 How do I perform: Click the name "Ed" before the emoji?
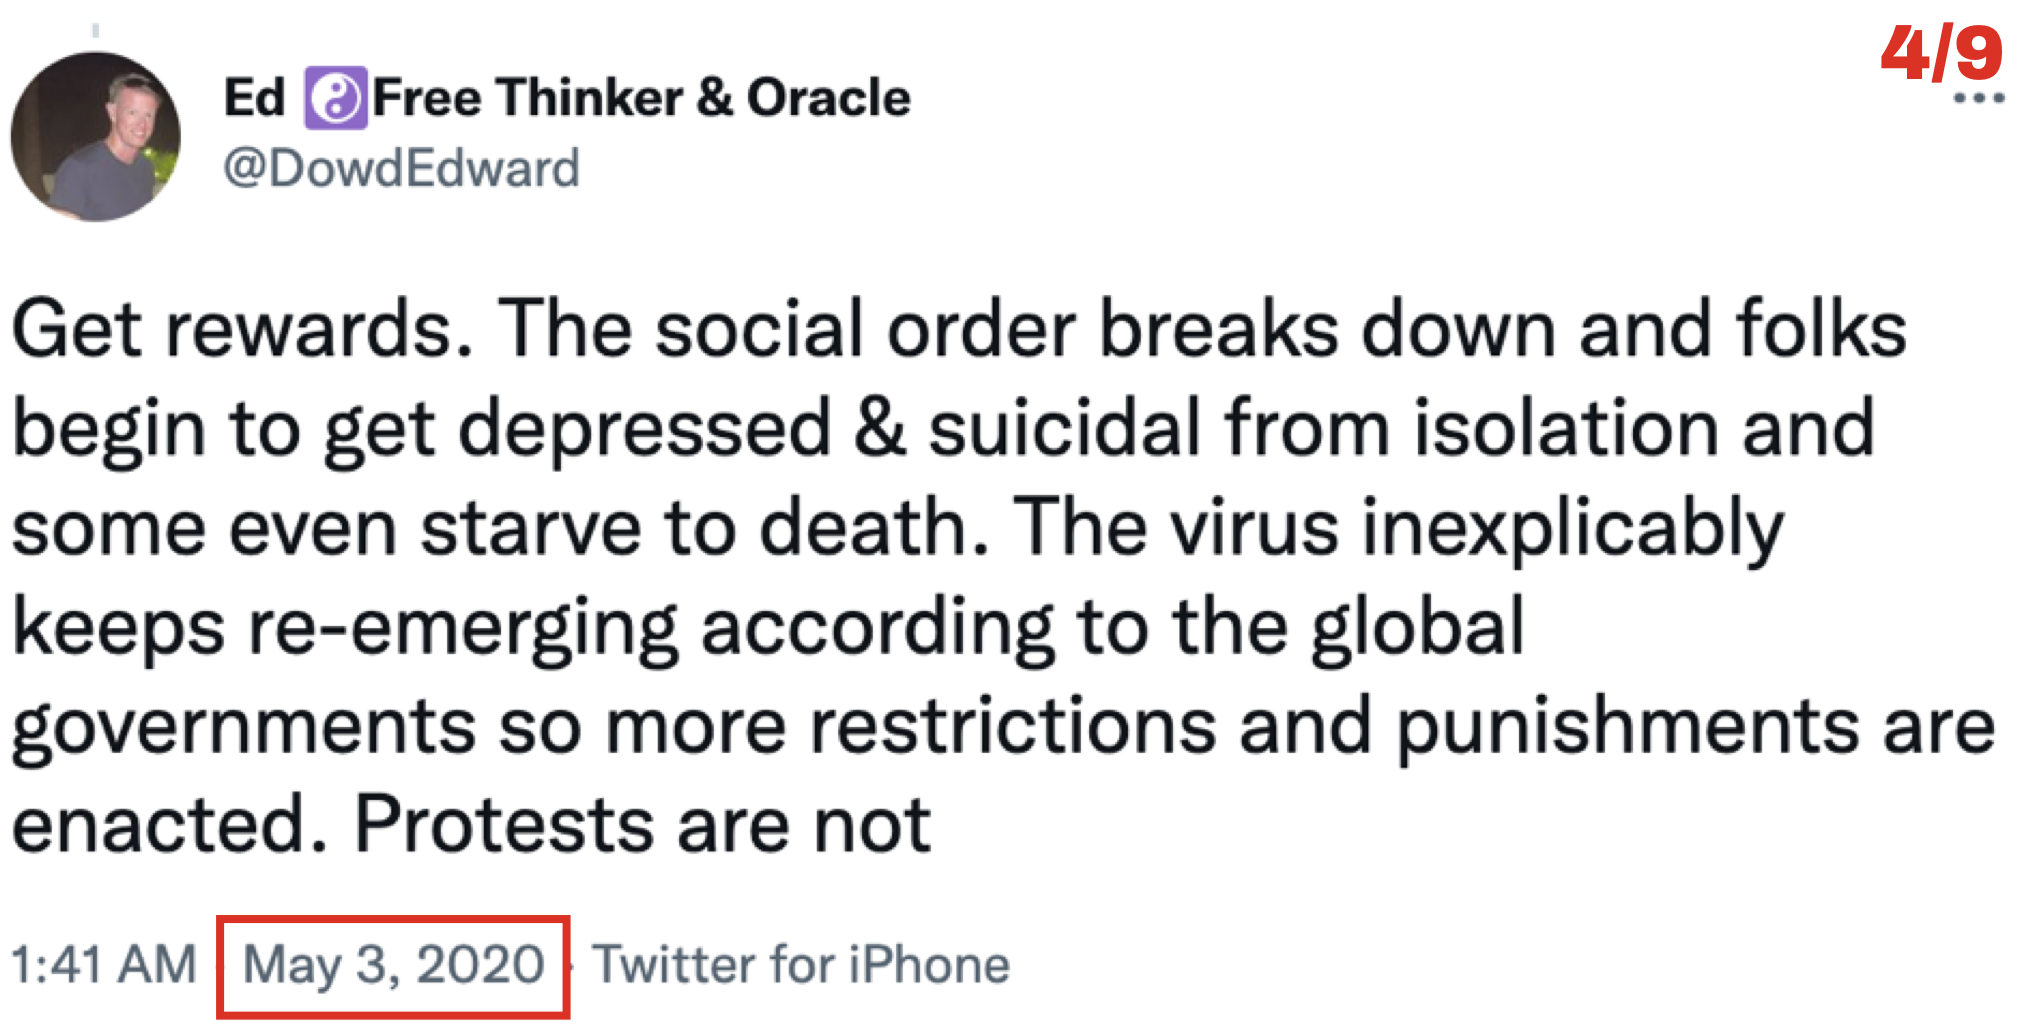pyautogui.click(x=254, y=98)
